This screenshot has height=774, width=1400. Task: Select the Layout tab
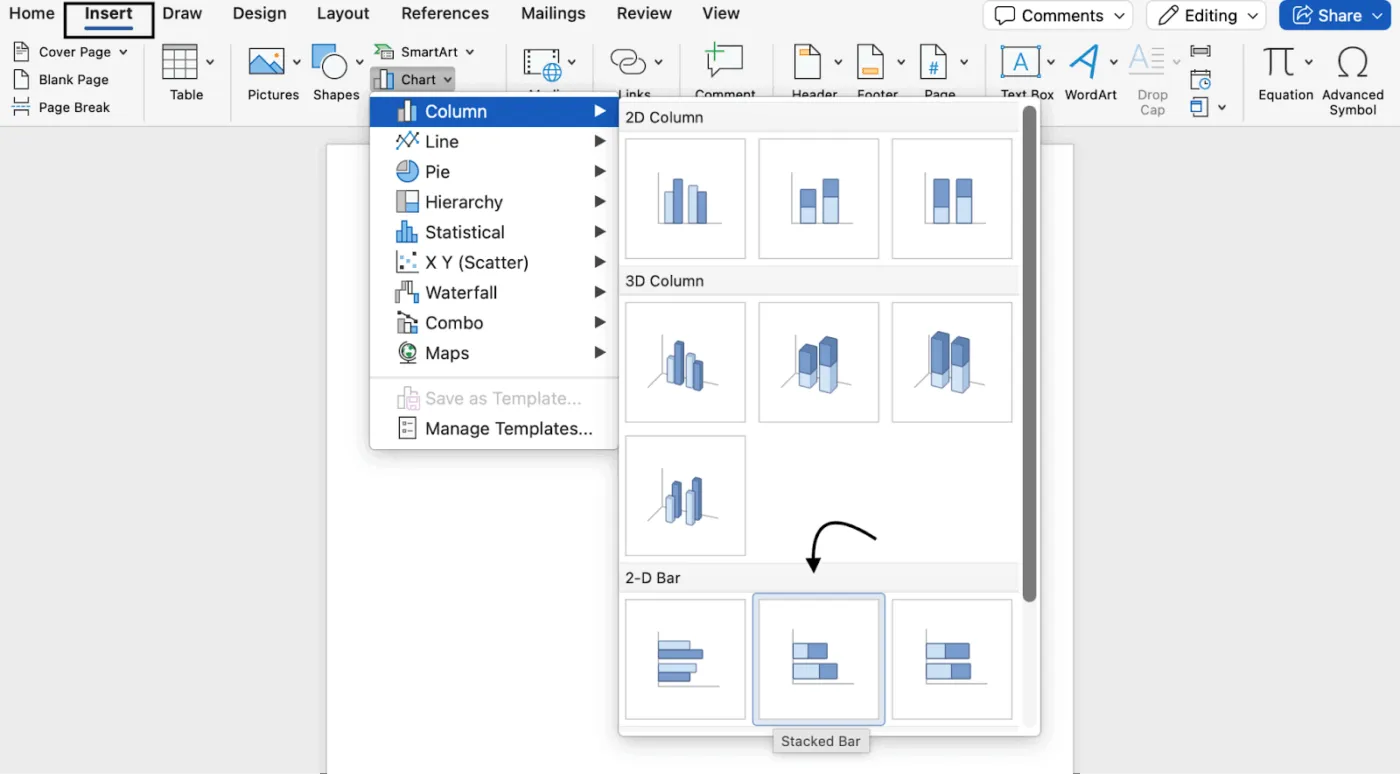(x=343, y=14)
